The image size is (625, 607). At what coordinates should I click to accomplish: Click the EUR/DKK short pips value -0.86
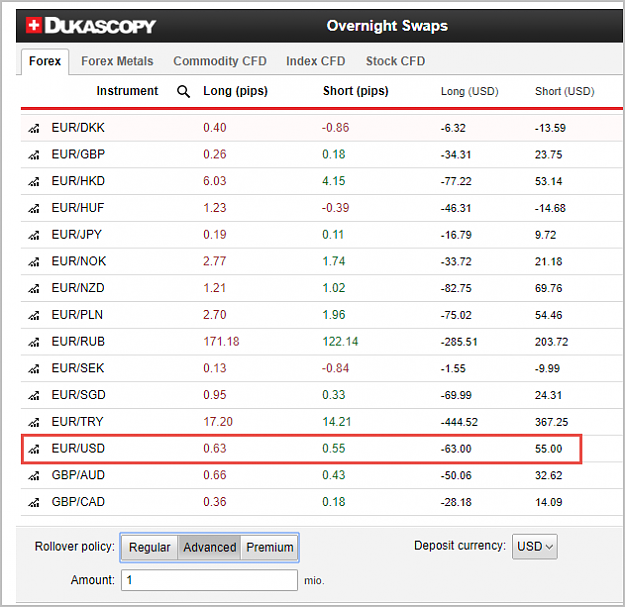coord(335,128)
